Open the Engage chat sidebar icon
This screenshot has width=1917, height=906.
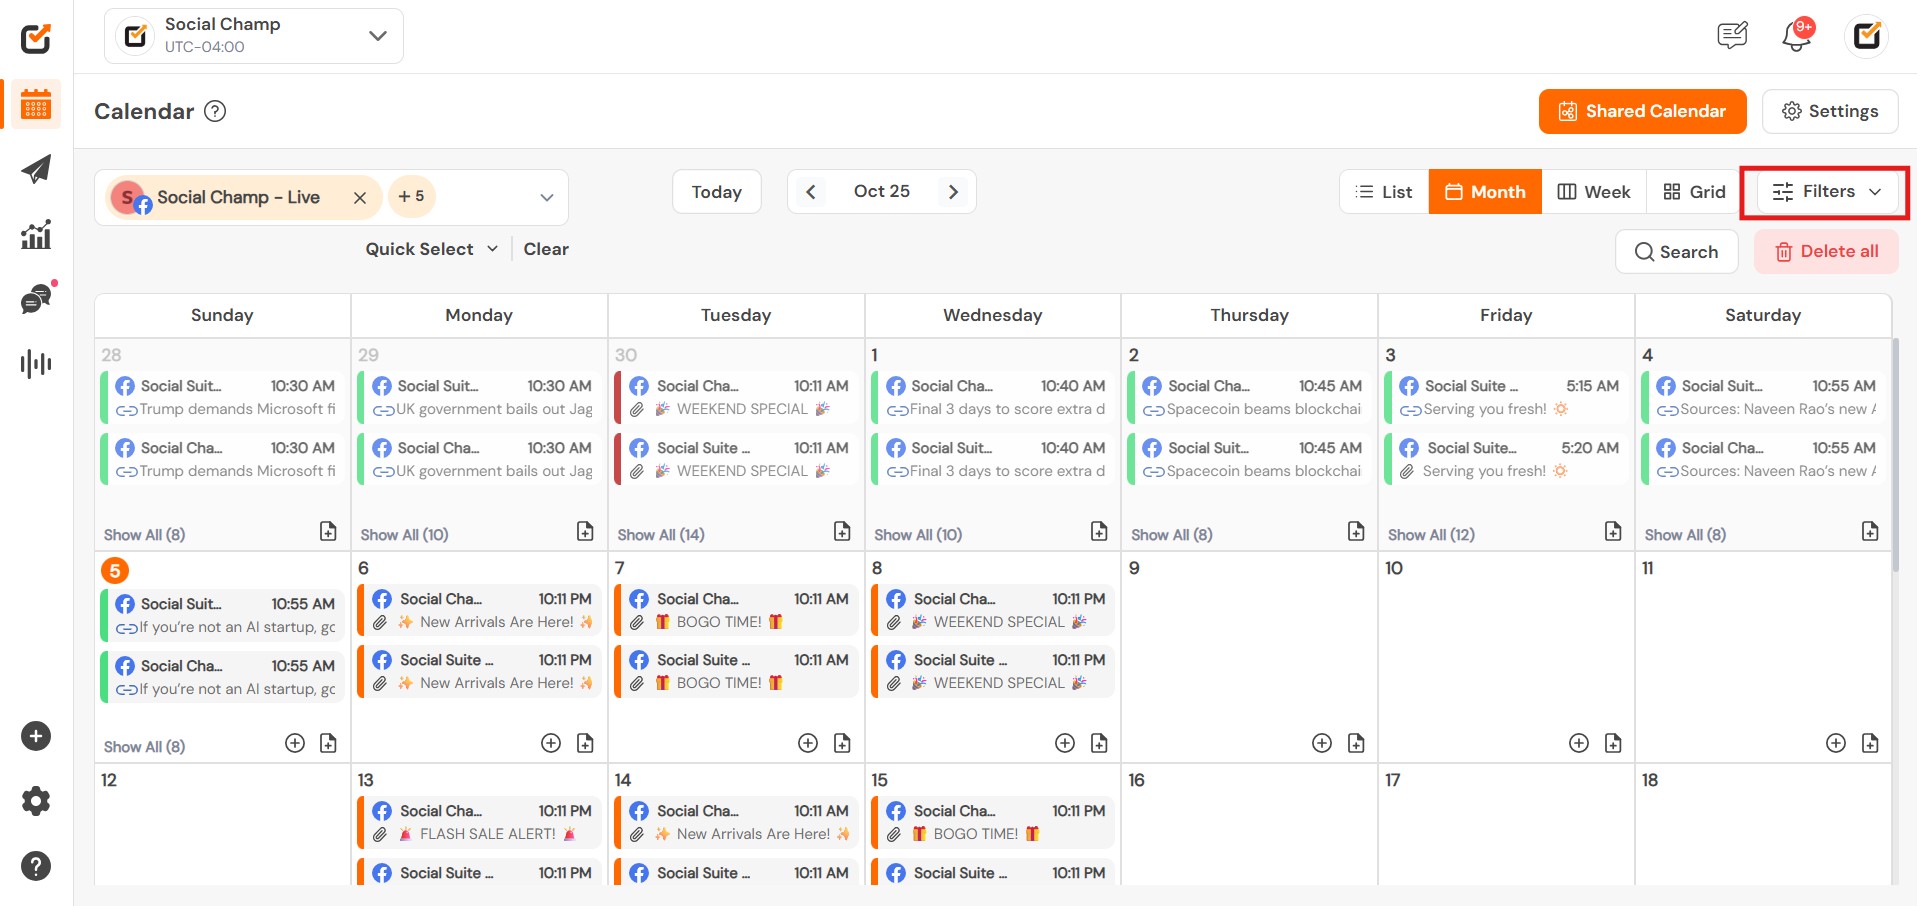[x=36, y=299]
